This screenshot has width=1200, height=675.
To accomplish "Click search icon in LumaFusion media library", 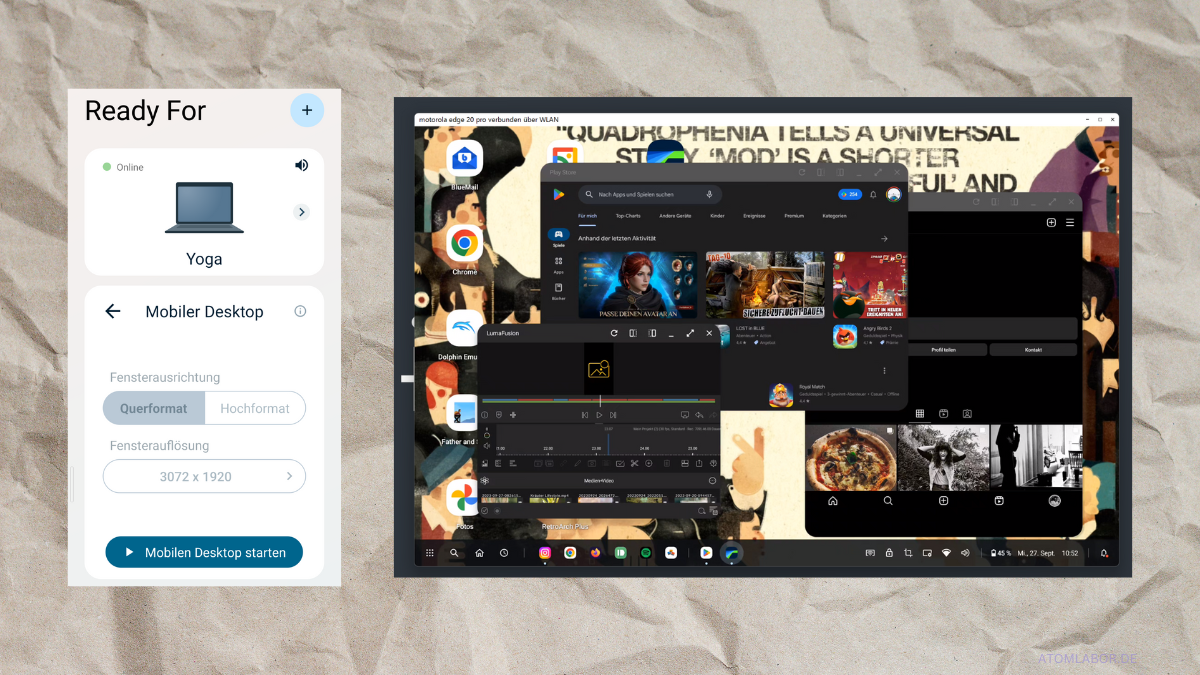I will click(x=702, y=511).
